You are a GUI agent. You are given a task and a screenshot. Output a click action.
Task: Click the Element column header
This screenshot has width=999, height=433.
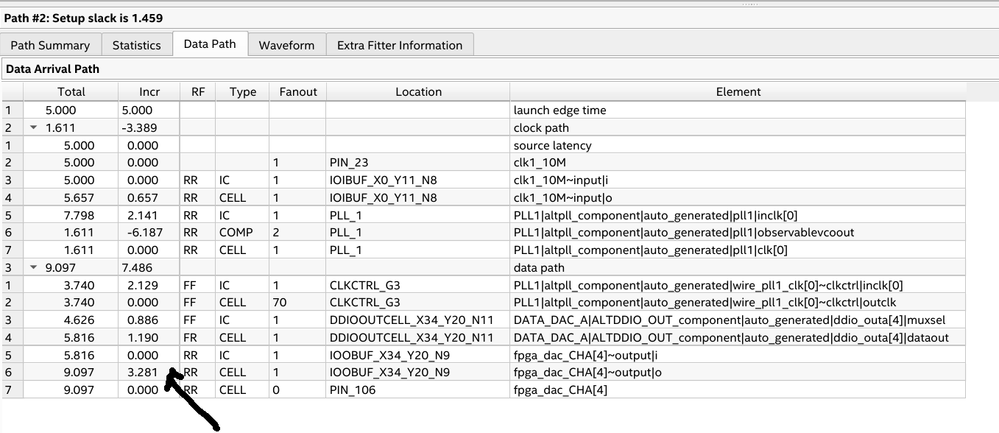click(738, 92)
